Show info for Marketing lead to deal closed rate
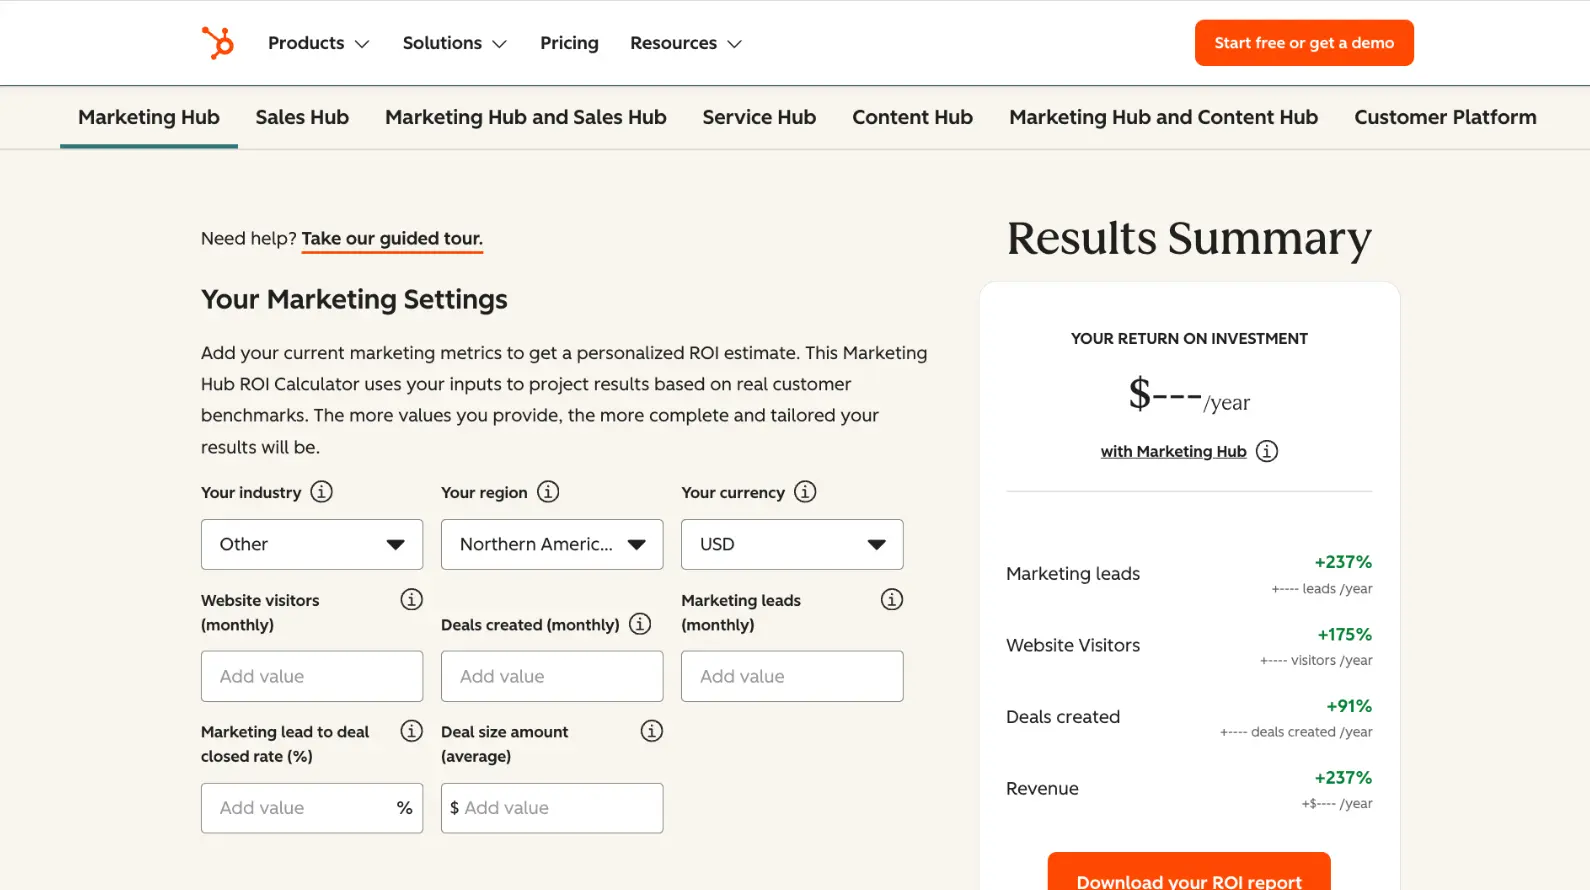Viewport: 1590px width, 890px height. click(x=412, y=731)
